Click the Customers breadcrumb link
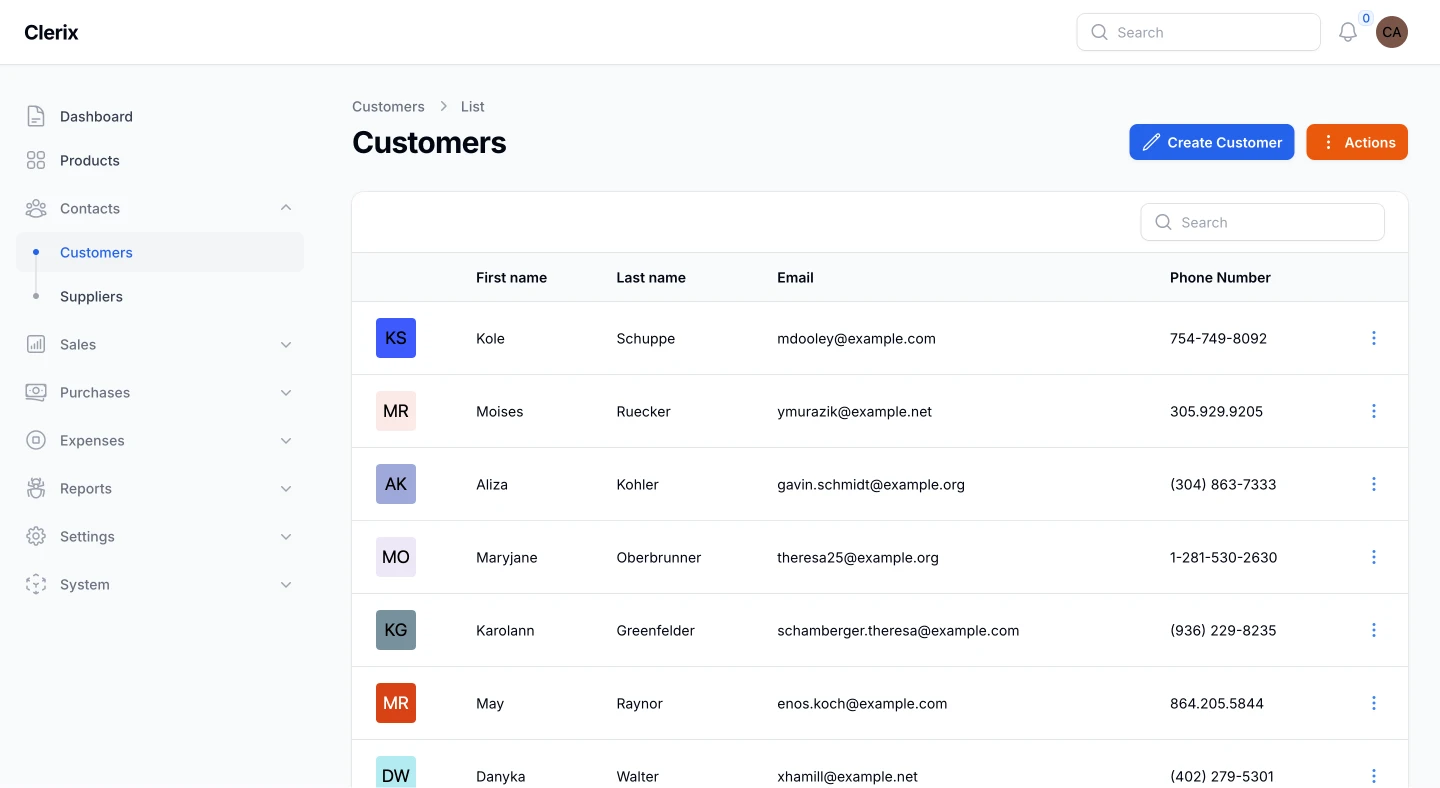The width and height of the screenshot is (1440, 788). [x=388, y=106]
